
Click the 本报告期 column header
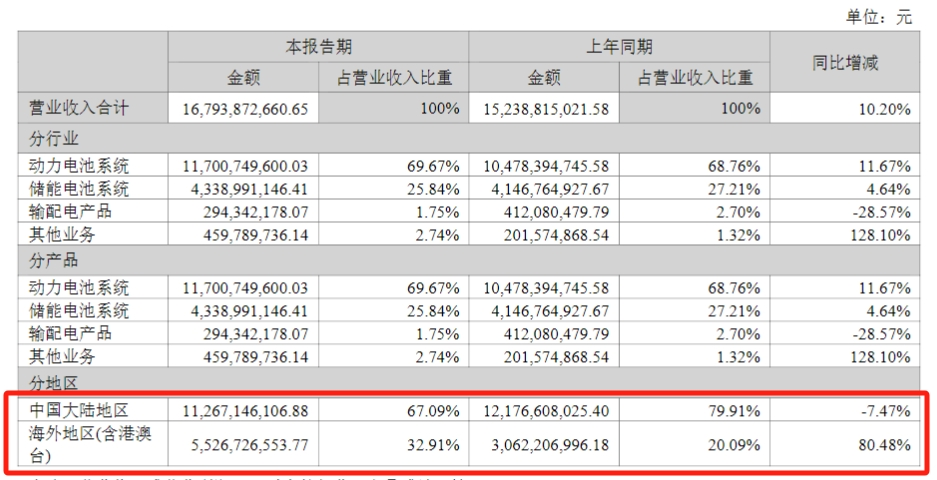(x=318, y=47)
